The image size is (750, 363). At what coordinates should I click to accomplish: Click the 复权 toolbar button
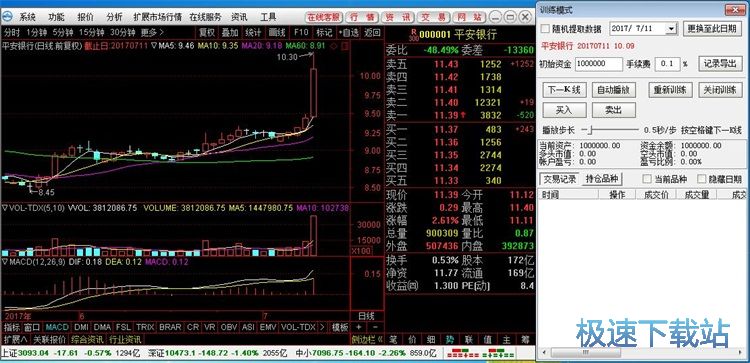207,33
